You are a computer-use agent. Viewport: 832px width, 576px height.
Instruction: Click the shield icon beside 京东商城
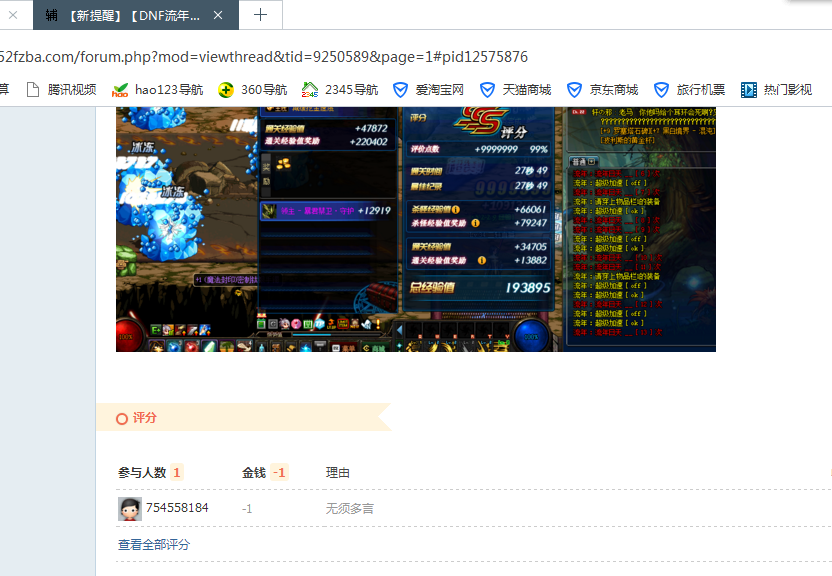(574, 90)
